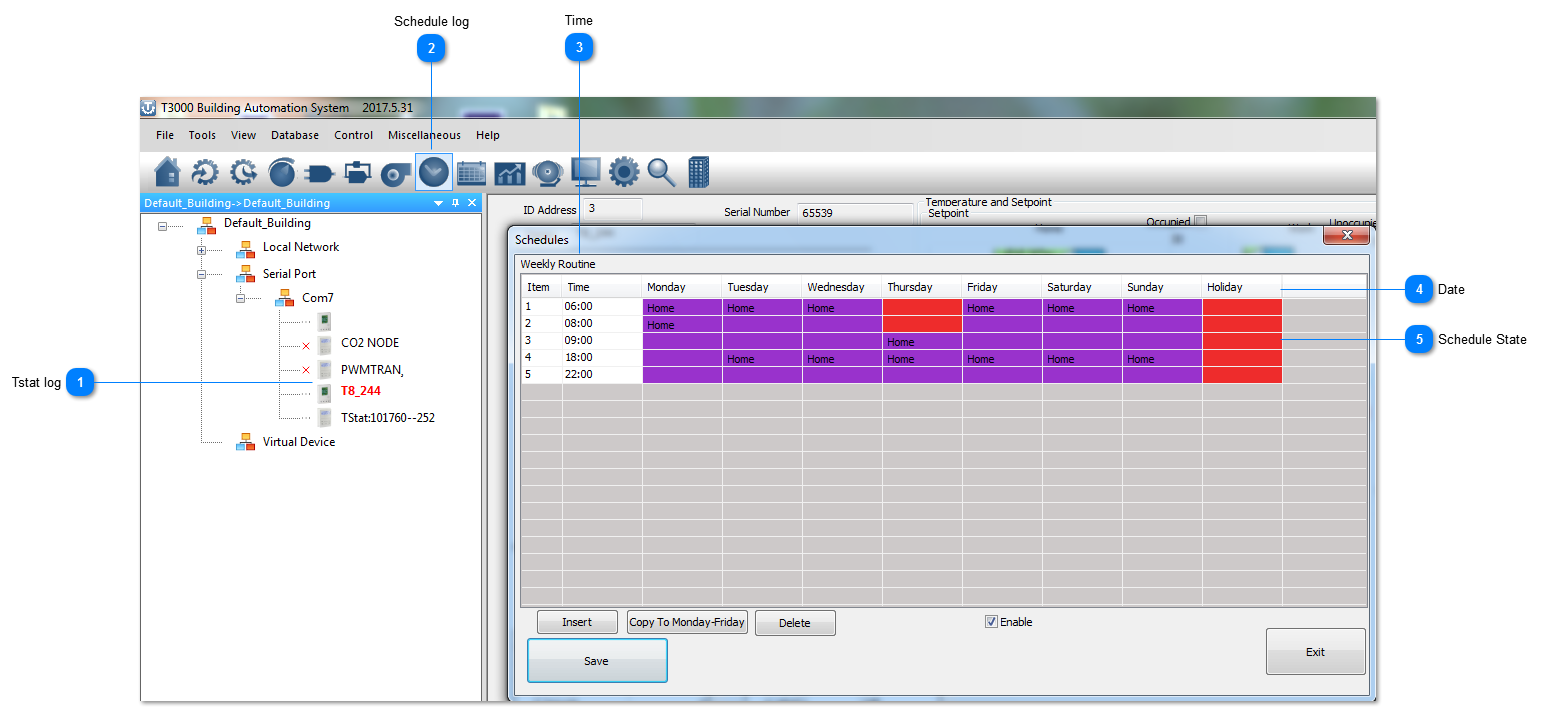Open the View menu
The width and height of the screenshot is (1543, 710).
click(x=243, y=135)
